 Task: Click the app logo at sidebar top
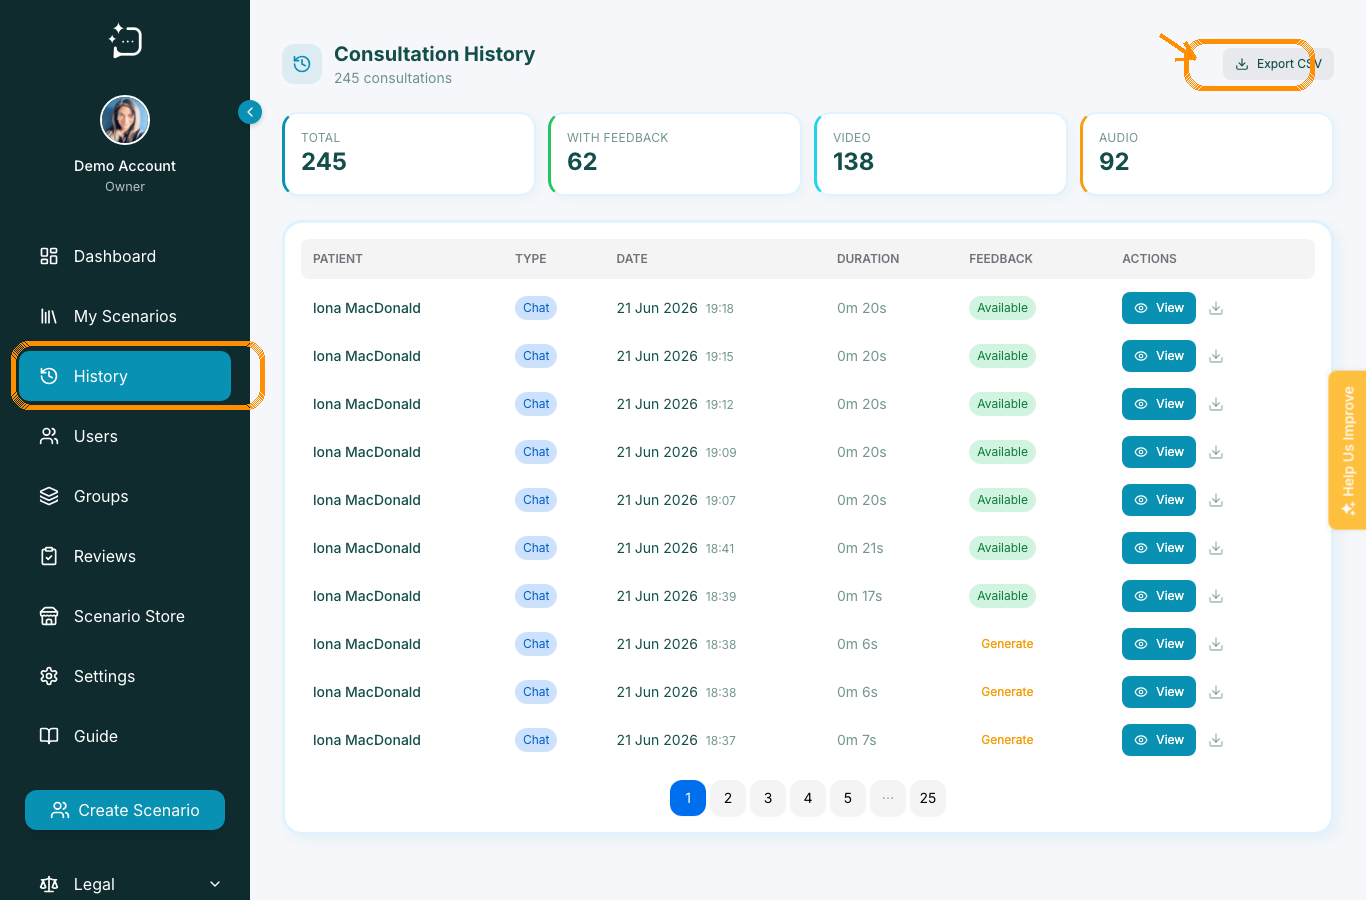point(125,40)
